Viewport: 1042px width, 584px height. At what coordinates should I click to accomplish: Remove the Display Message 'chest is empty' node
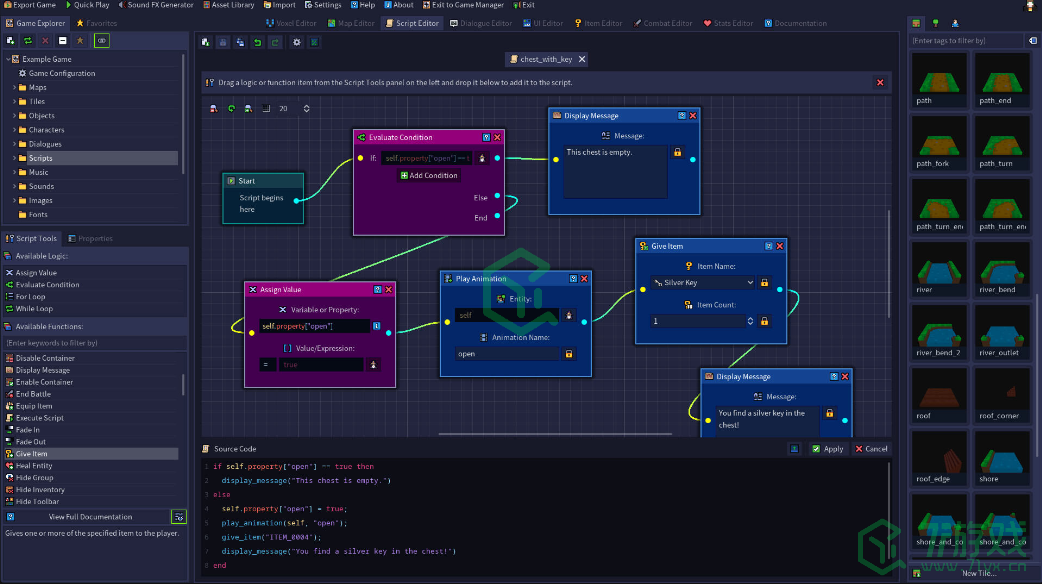click(693, 116)
